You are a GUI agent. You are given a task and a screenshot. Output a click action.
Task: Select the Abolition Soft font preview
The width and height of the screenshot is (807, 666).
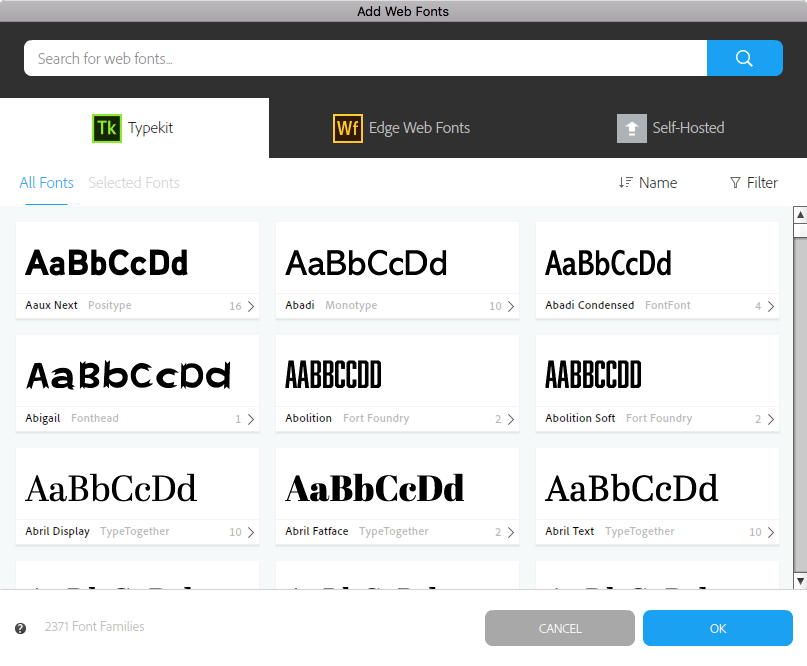593,374
